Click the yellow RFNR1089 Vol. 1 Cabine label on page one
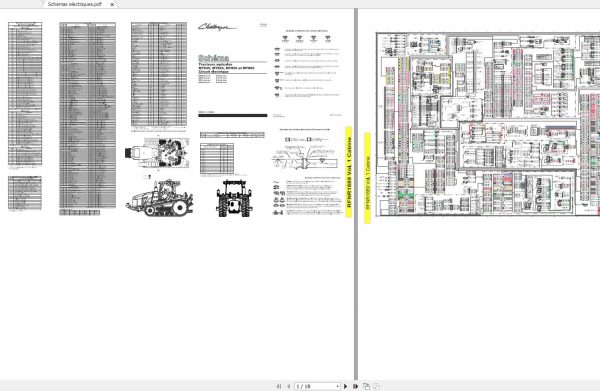Image resolution: width=600 pixels, height=391 pixels. coord(349,172)
